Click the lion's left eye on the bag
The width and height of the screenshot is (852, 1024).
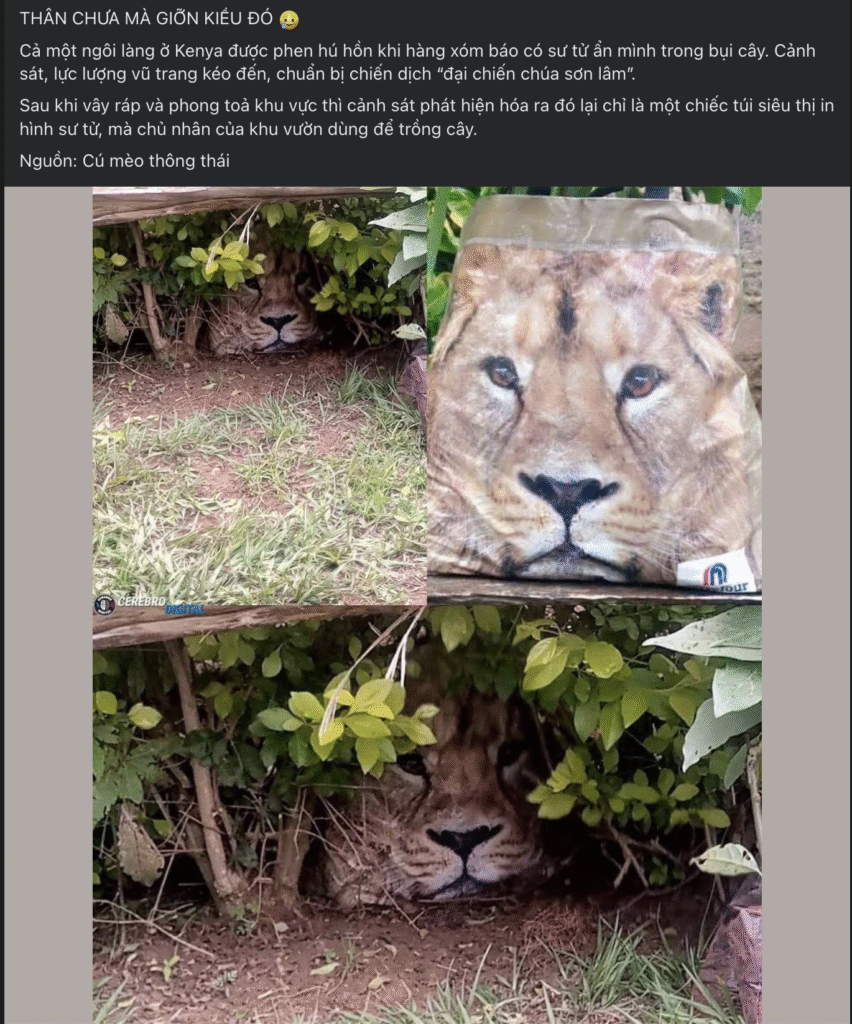(501, 372)
